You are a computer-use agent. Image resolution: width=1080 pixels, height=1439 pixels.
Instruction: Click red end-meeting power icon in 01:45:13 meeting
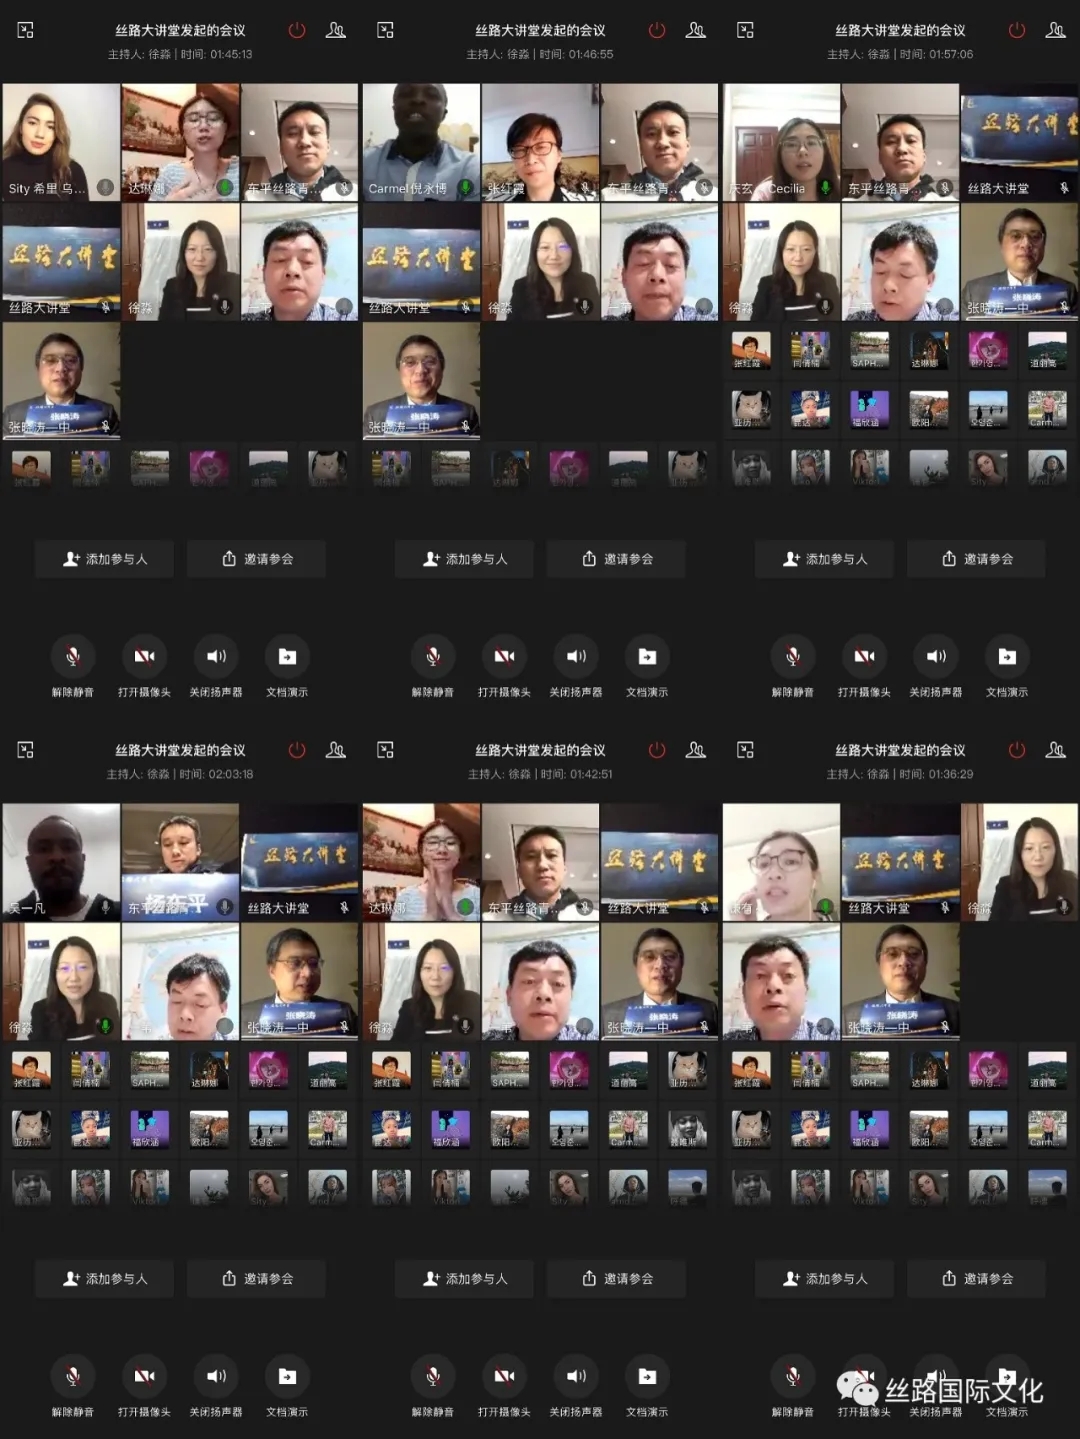297,31
